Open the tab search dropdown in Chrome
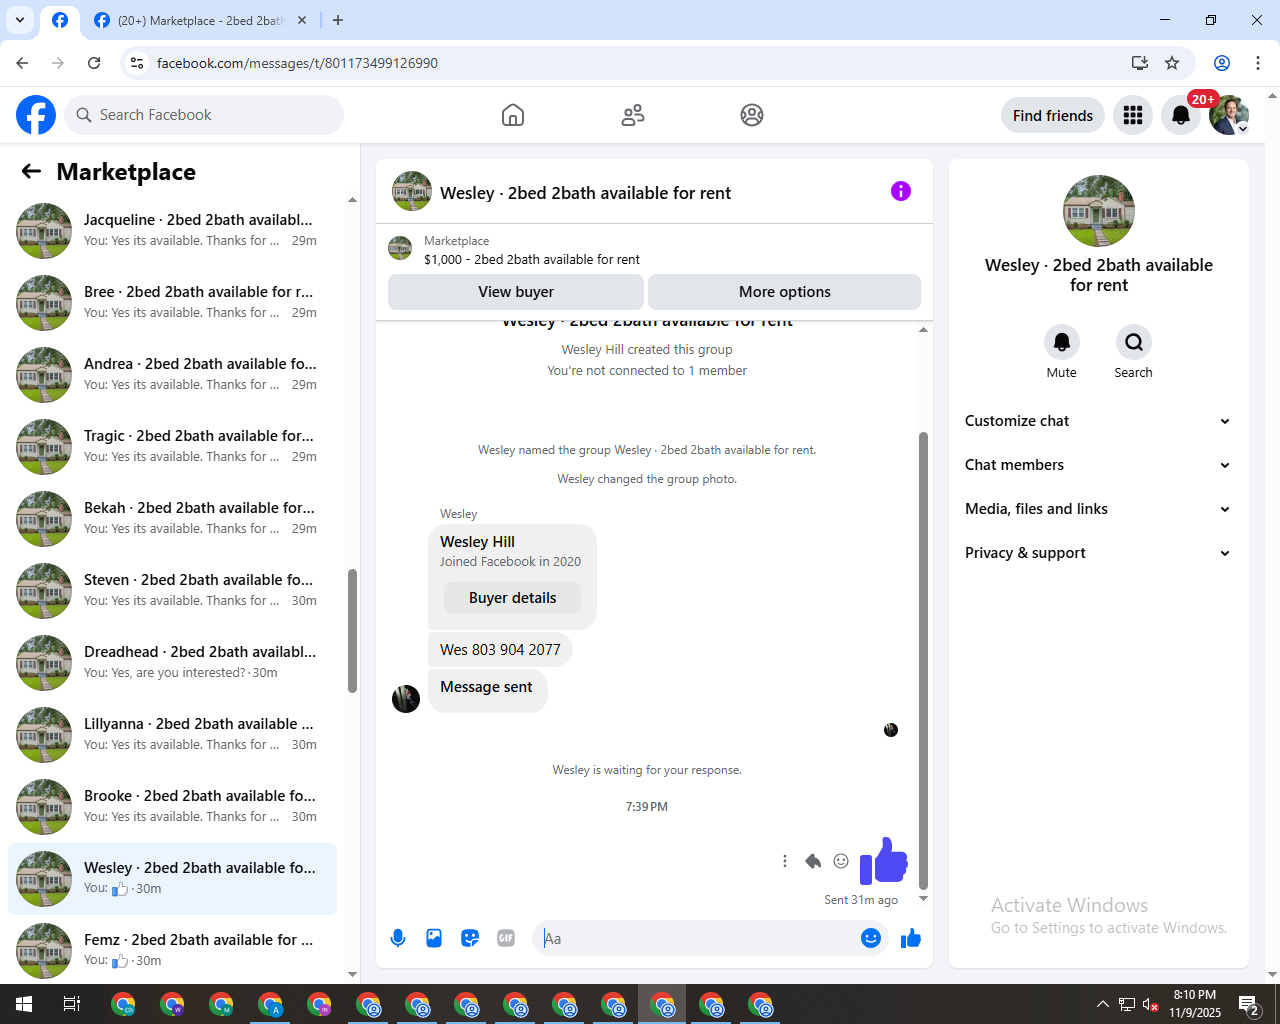The height and width of the screenshot is (1024, 1280). (x=20, y=20)
